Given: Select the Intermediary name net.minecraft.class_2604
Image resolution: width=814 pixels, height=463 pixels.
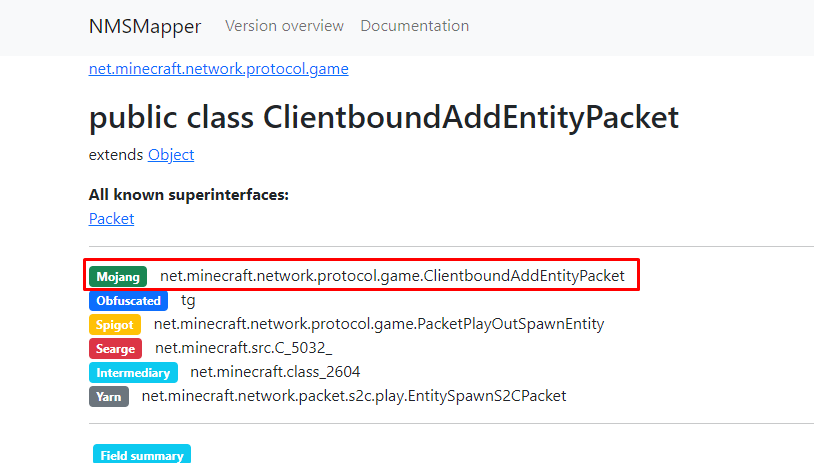Looking at the screenshot, I should pos(275,372).
